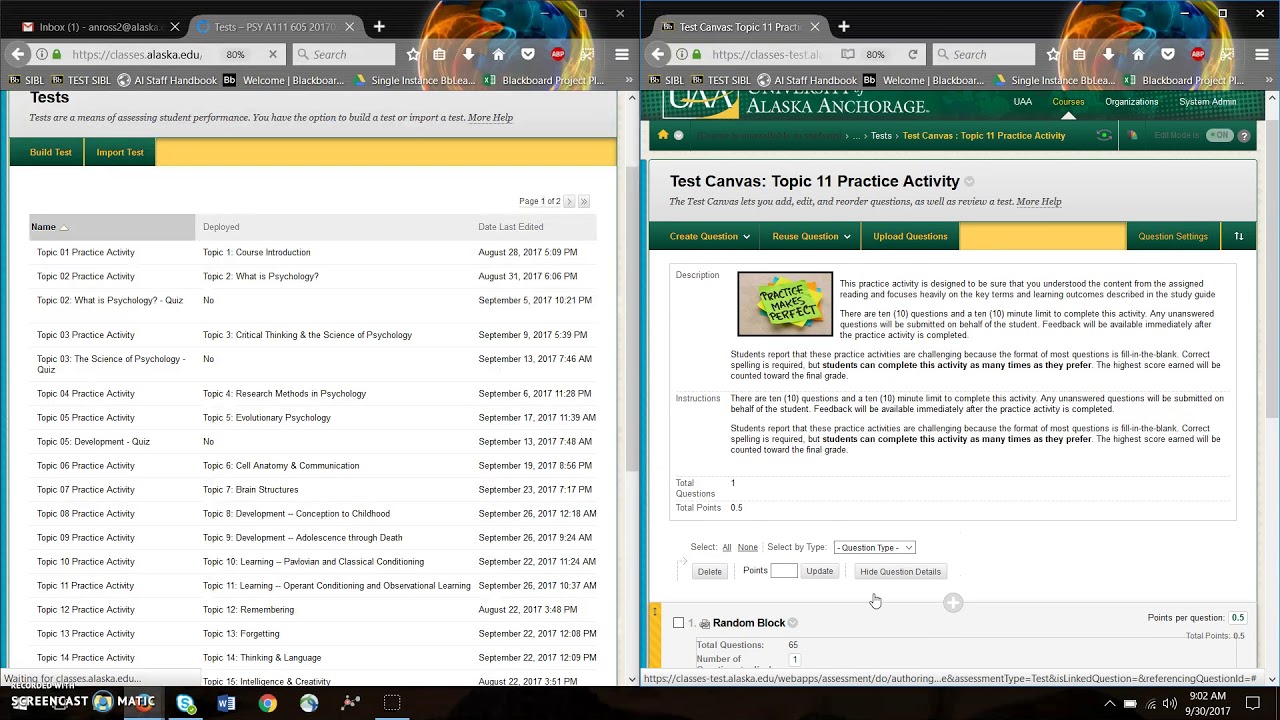This screenshot has width=1280, height=720.
Task: Click Blackboard course home icon in breadcrumb
Action: pos(662,135)
